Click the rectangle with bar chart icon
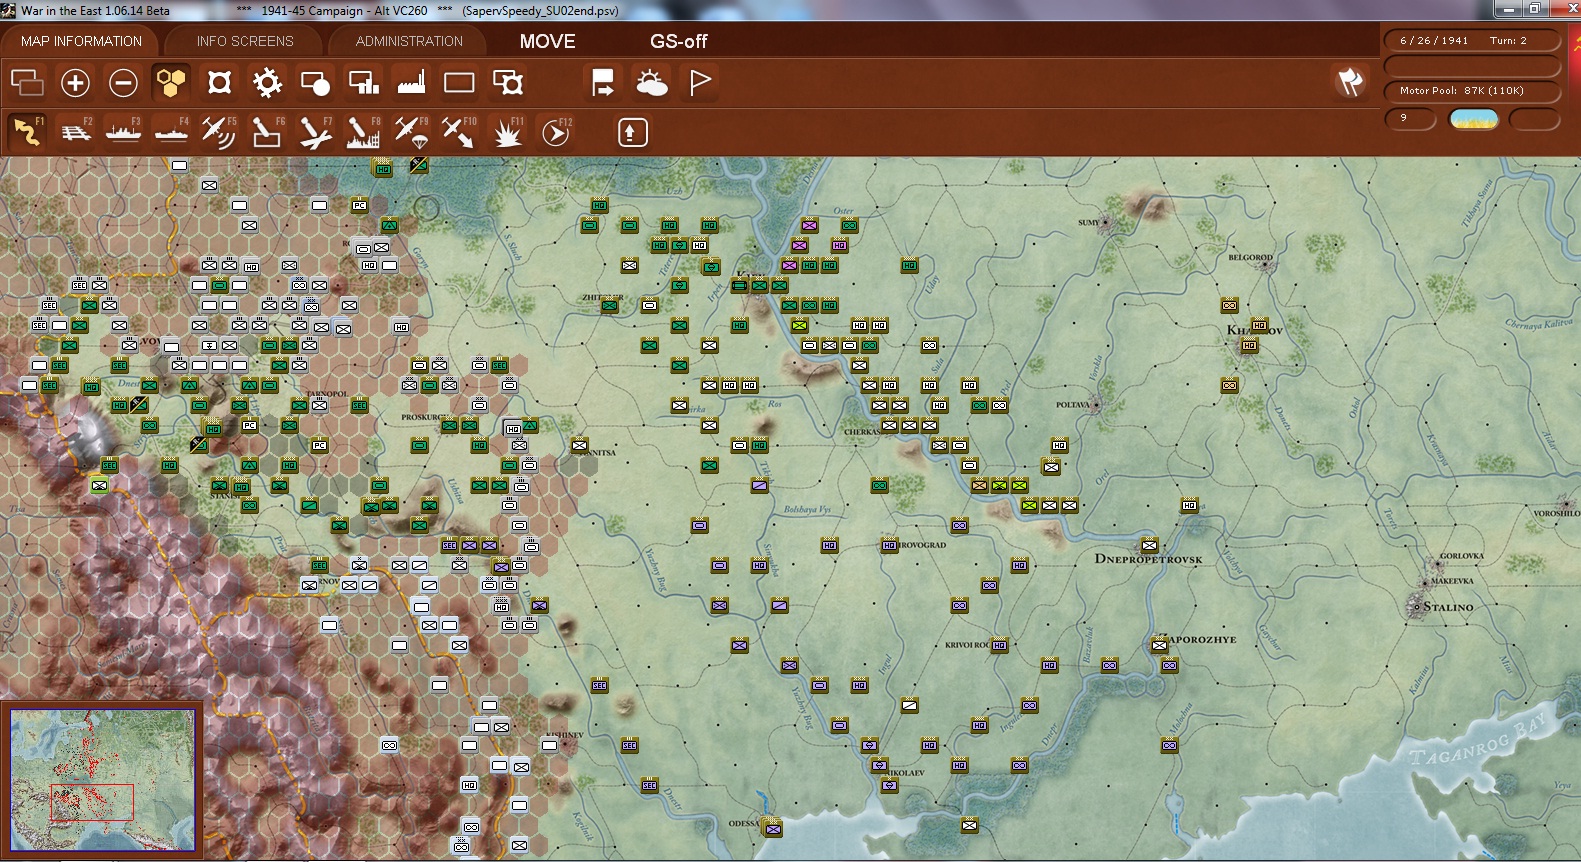This screenshot has width=1581, height=862. click(x=363, y=82)
